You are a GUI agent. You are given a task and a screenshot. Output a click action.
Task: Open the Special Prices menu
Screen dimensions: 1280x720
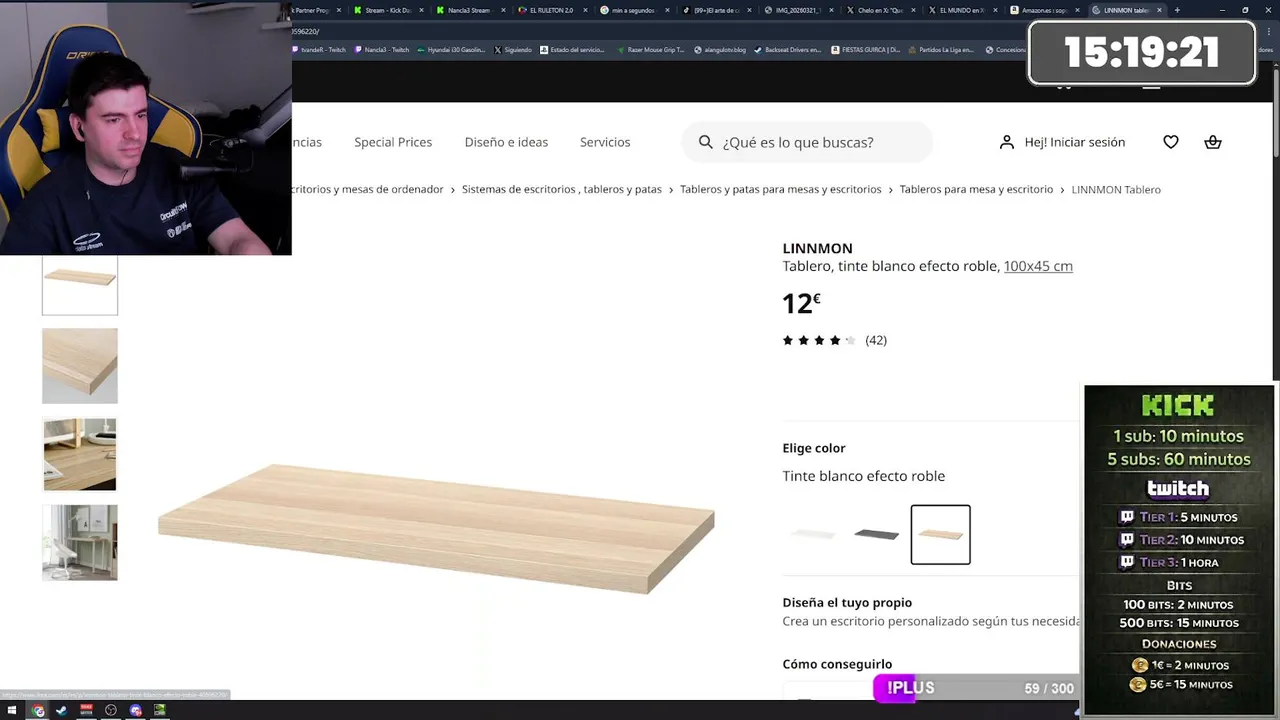click(393, 142)
